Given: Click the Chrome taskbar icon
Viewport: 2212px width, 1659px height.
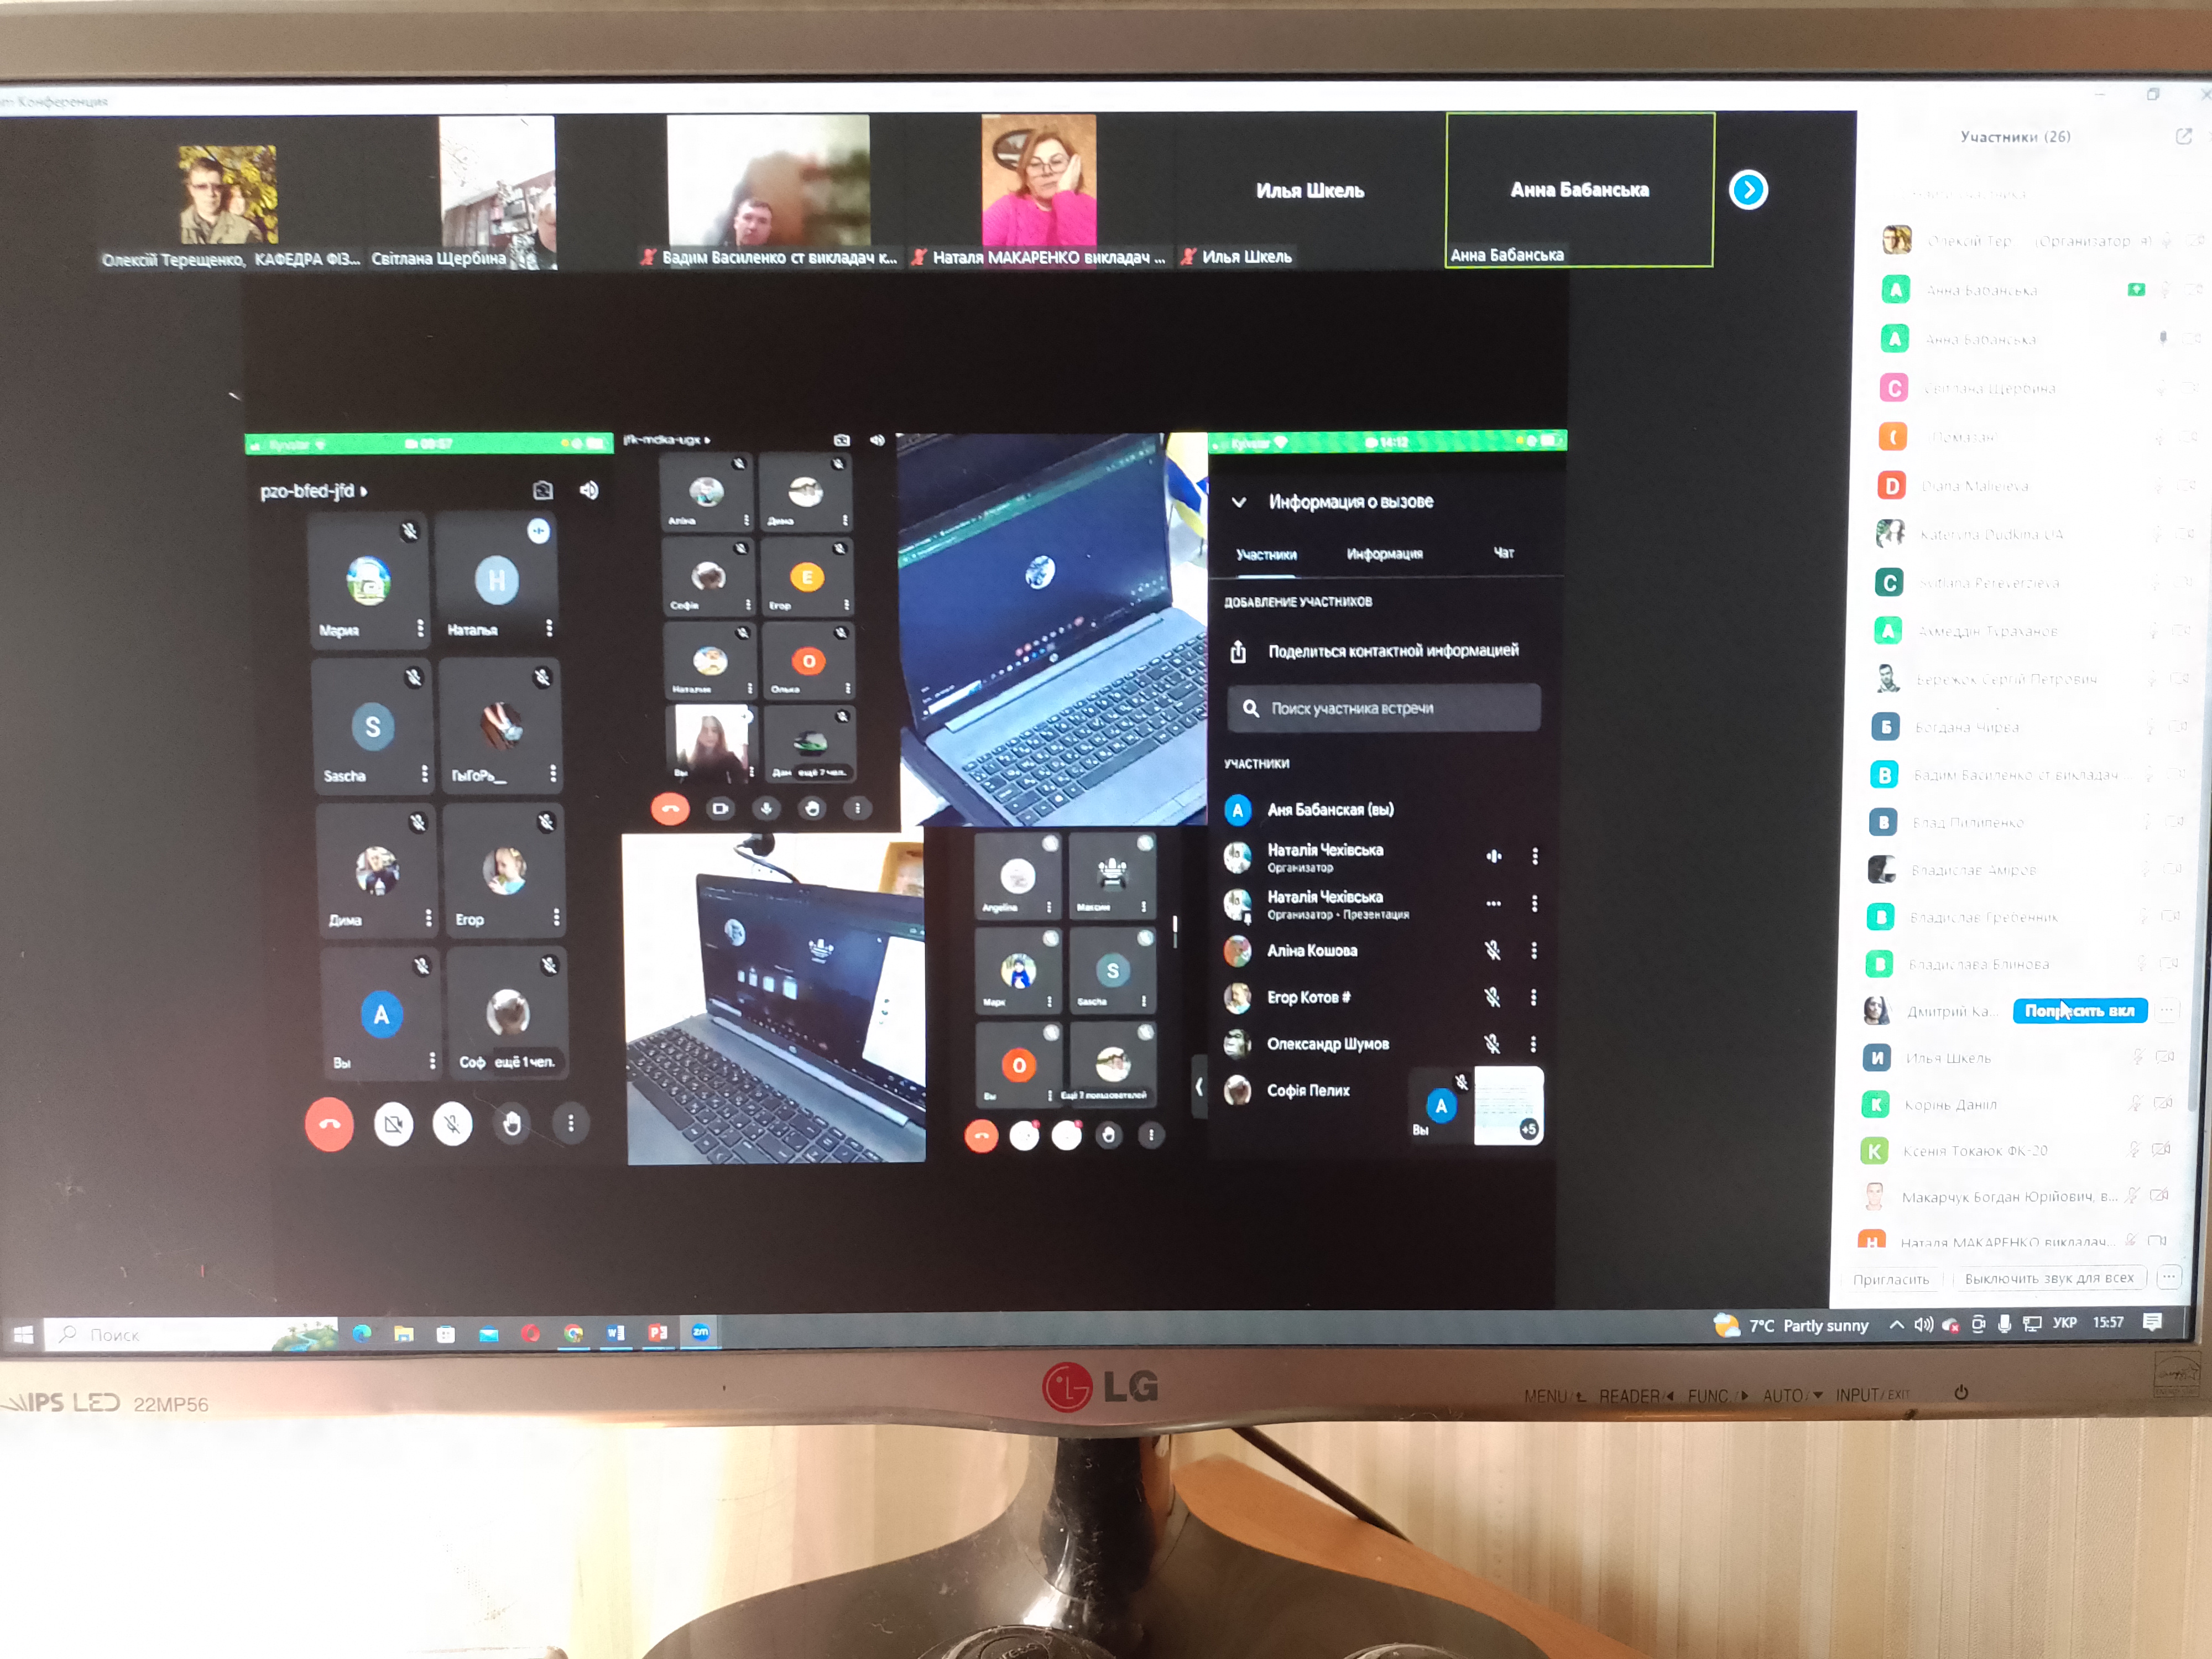Looking at the screenshot, I should click(x=573, y=1333).
